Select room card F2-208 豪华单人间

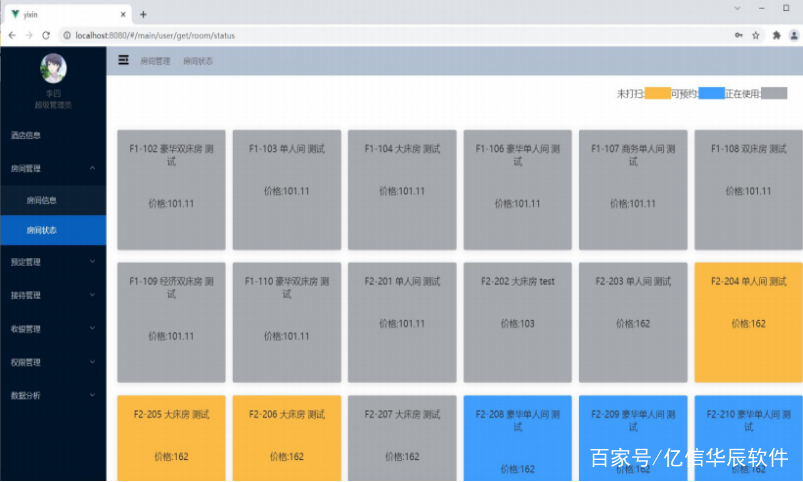point(517,438)
